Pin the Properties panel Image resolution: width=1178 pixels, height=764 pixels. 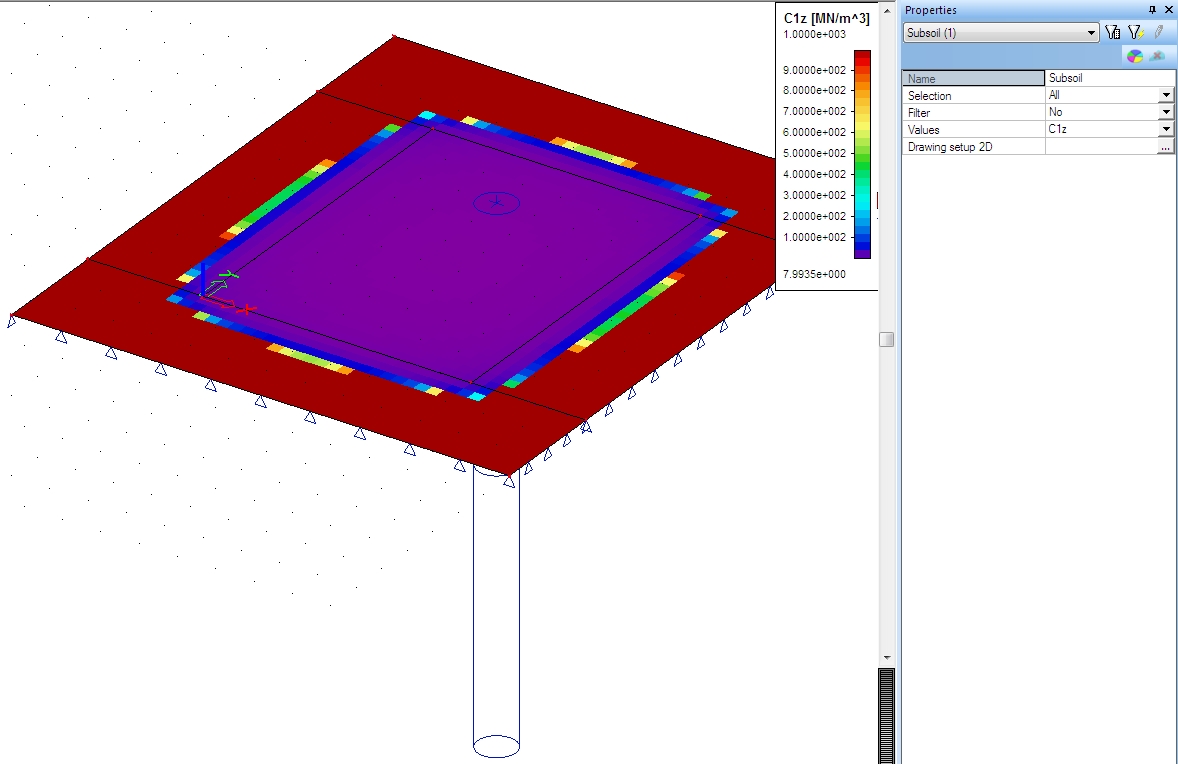click(1152, 10)
